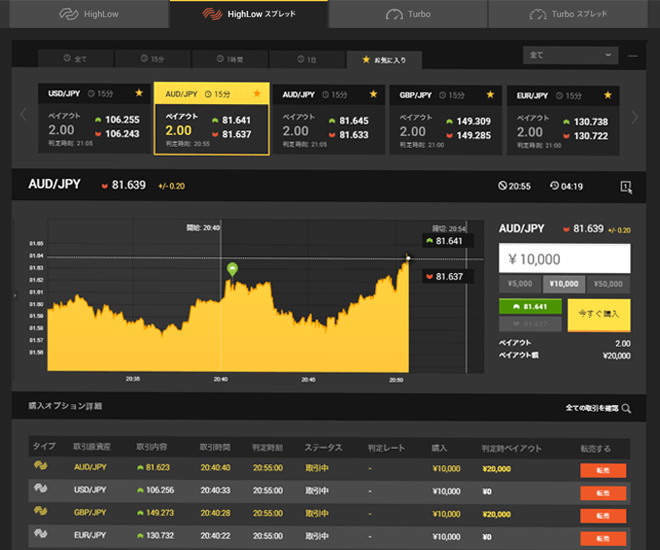
Task: Click the ステータス column header
Action: 323,447
